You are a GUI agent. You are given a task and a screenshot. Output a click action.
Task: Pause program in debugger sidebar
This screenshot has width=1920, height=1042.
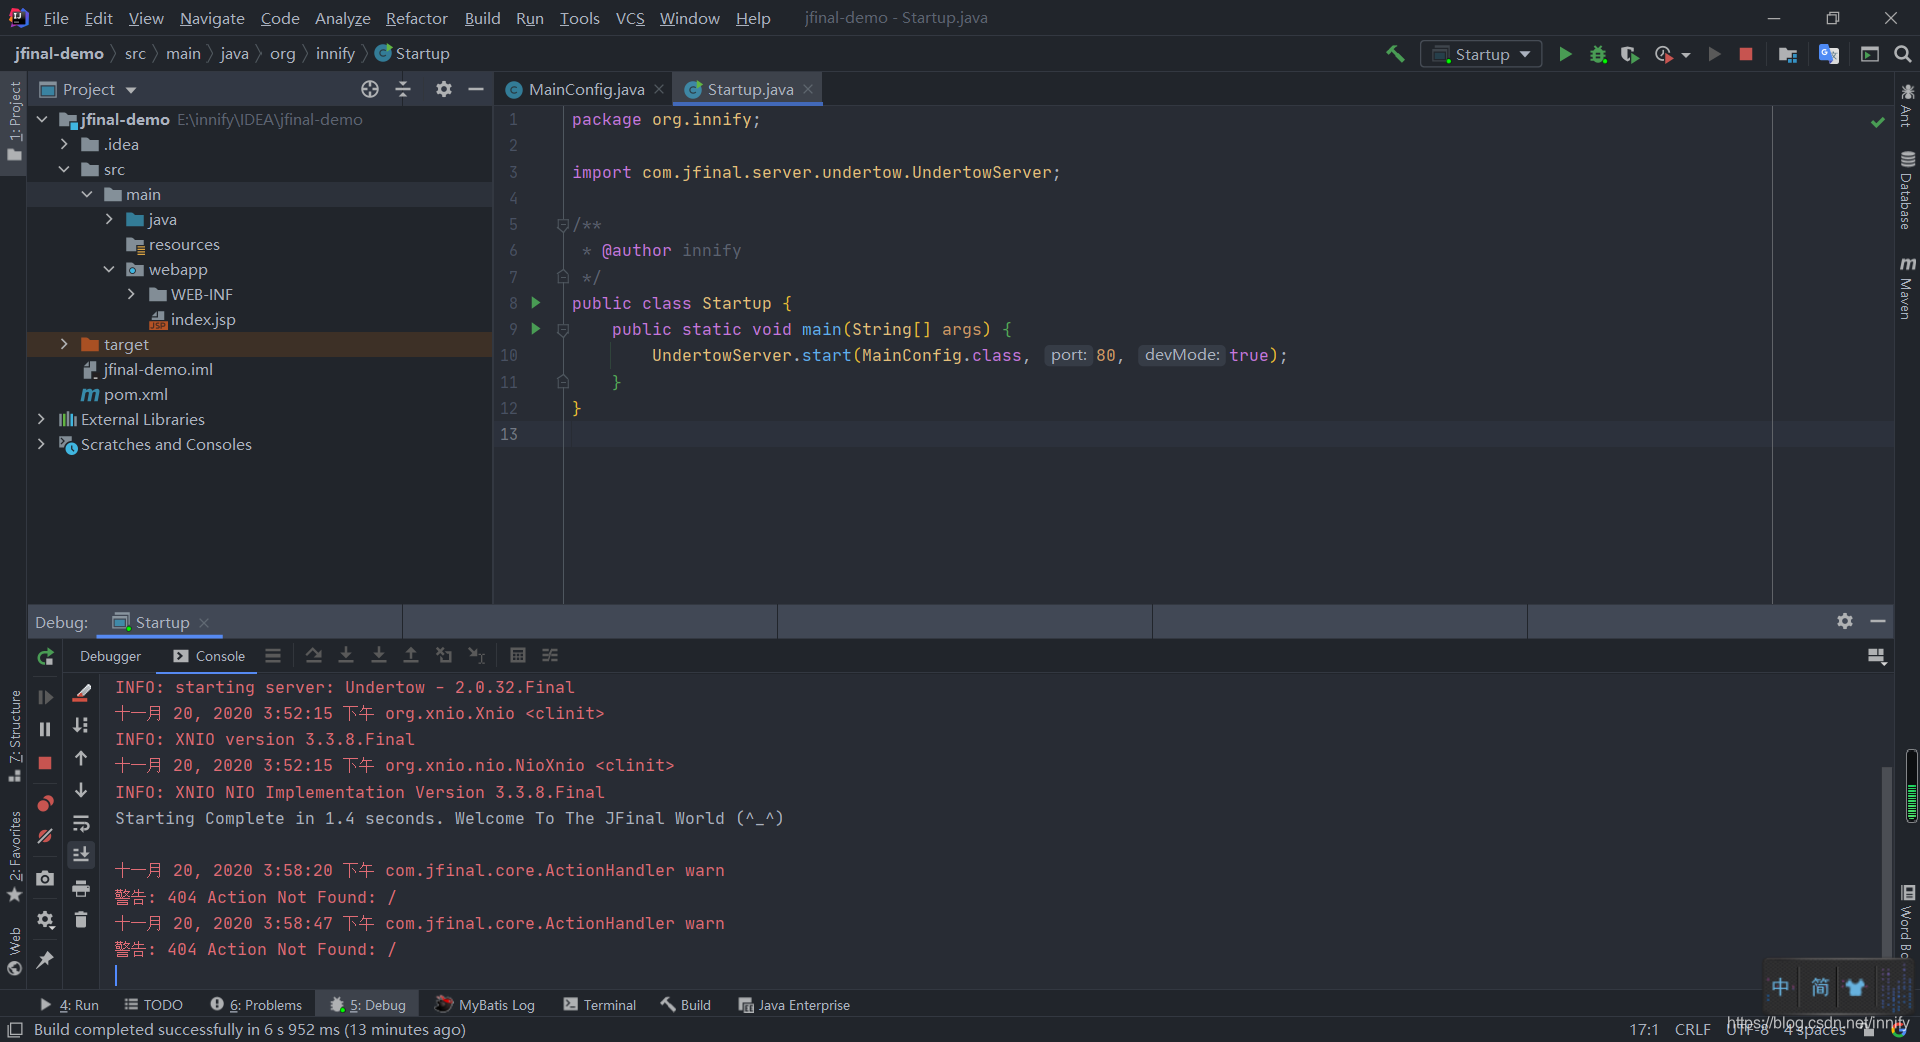coord(45,729)
